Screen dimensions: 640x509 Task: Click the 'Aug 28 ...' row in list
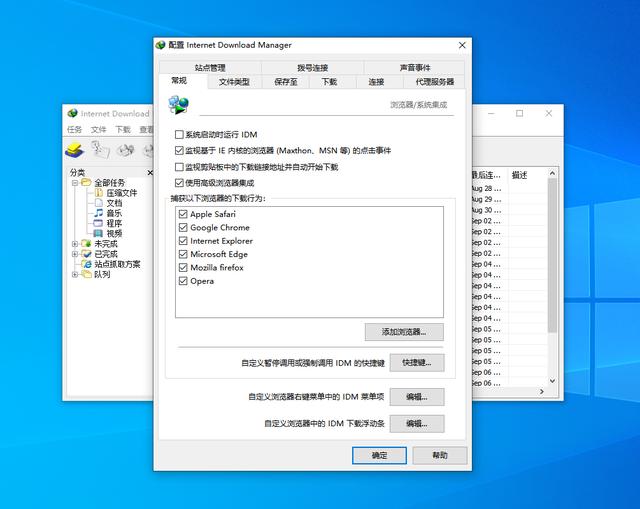[x=509, y=189]
